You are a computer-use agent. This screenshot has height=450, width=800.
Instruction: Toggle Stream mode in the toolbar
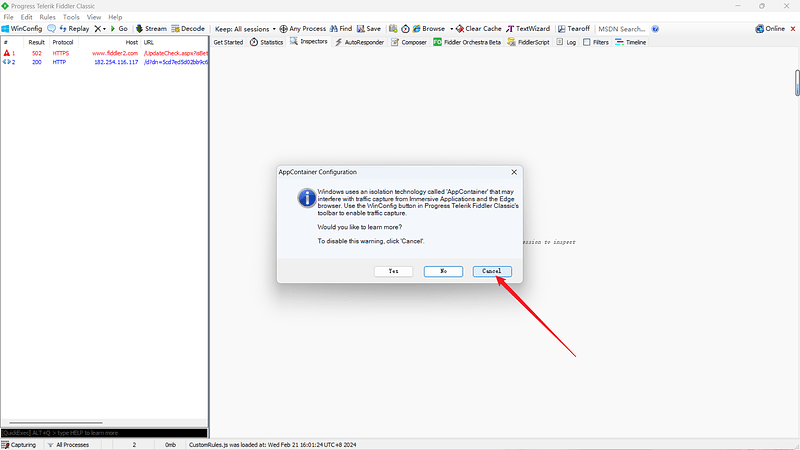point(151,29)
